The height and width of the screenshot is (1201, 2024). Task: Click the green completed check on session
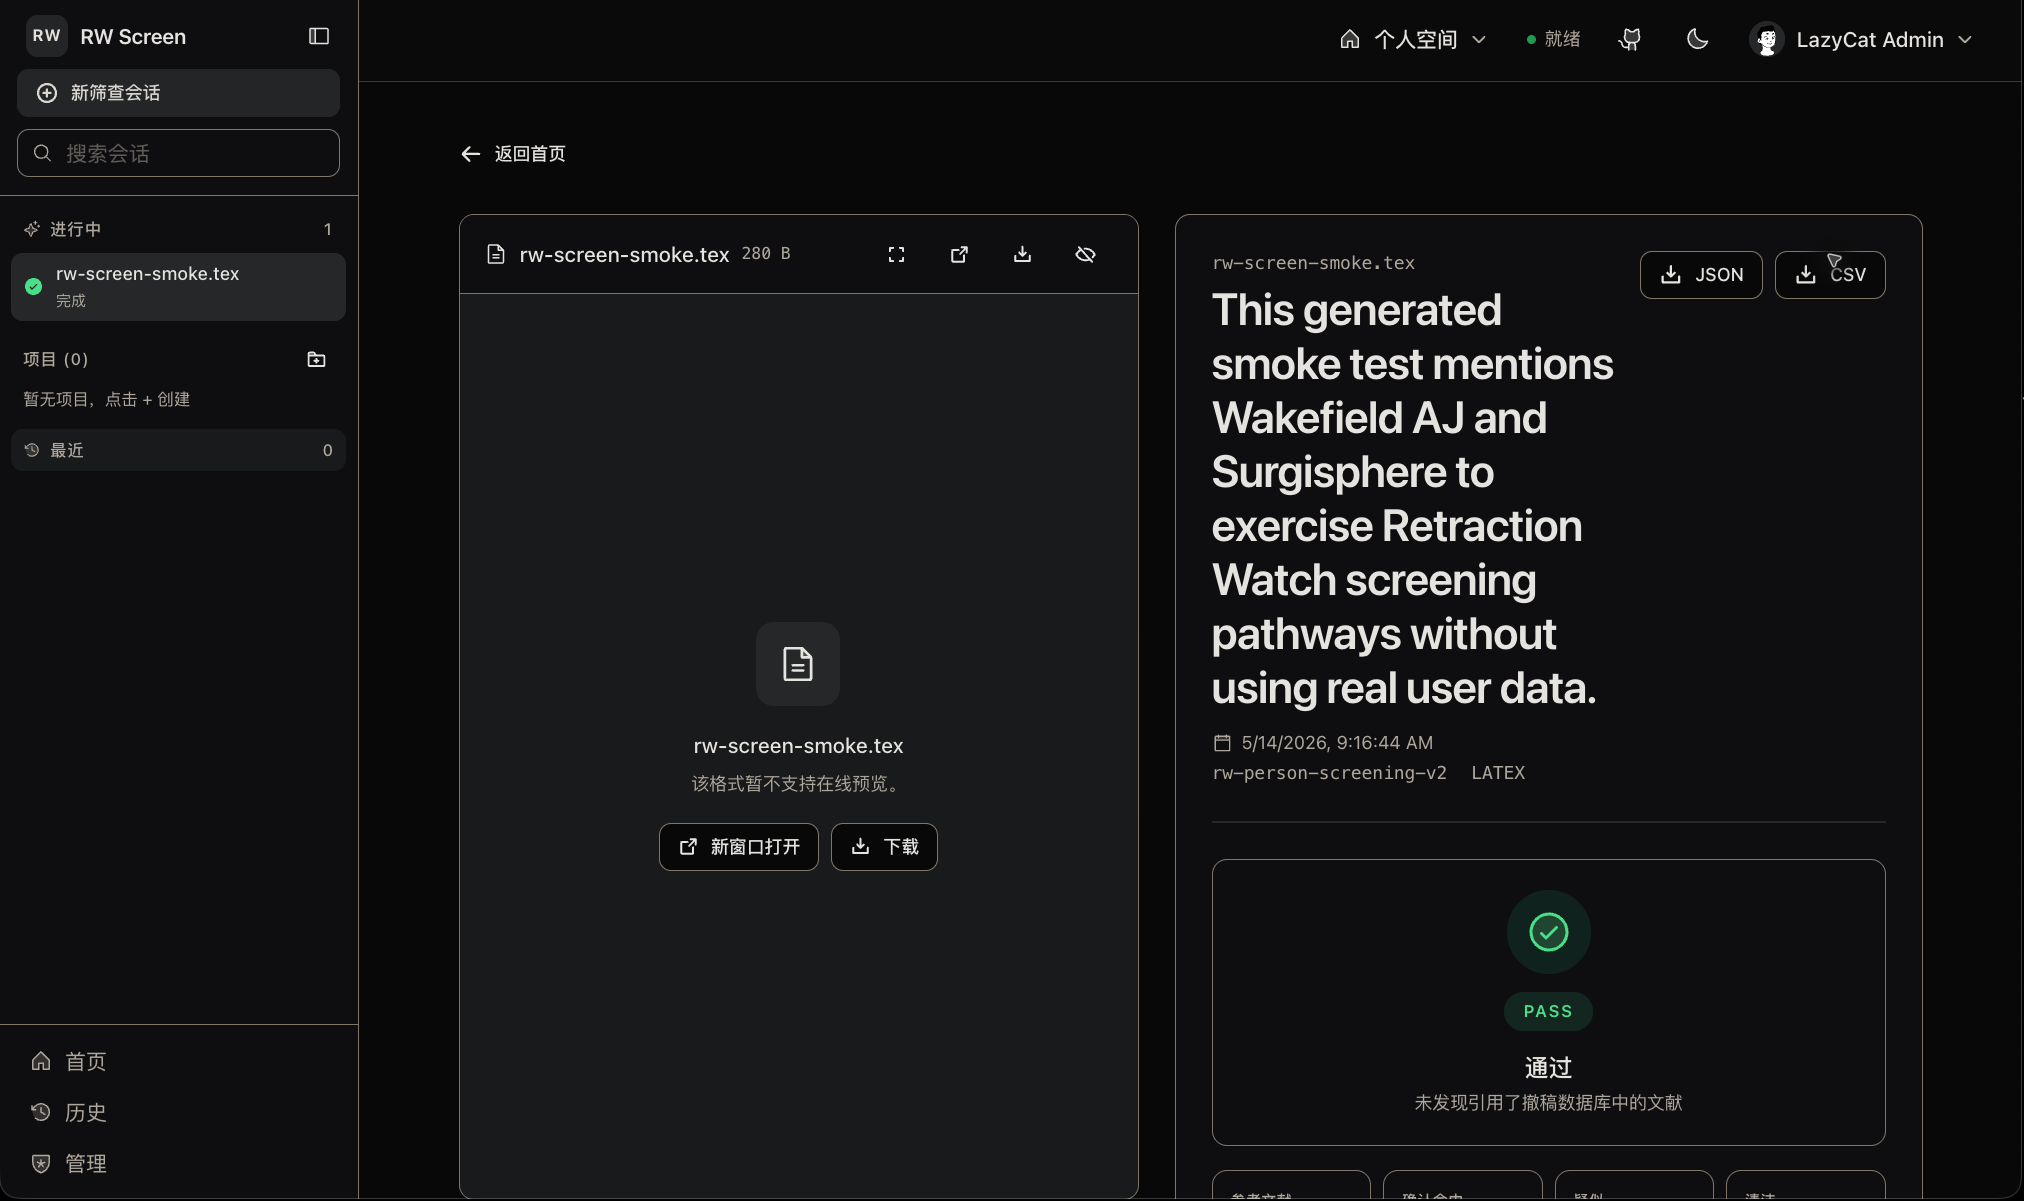point(33,286)
